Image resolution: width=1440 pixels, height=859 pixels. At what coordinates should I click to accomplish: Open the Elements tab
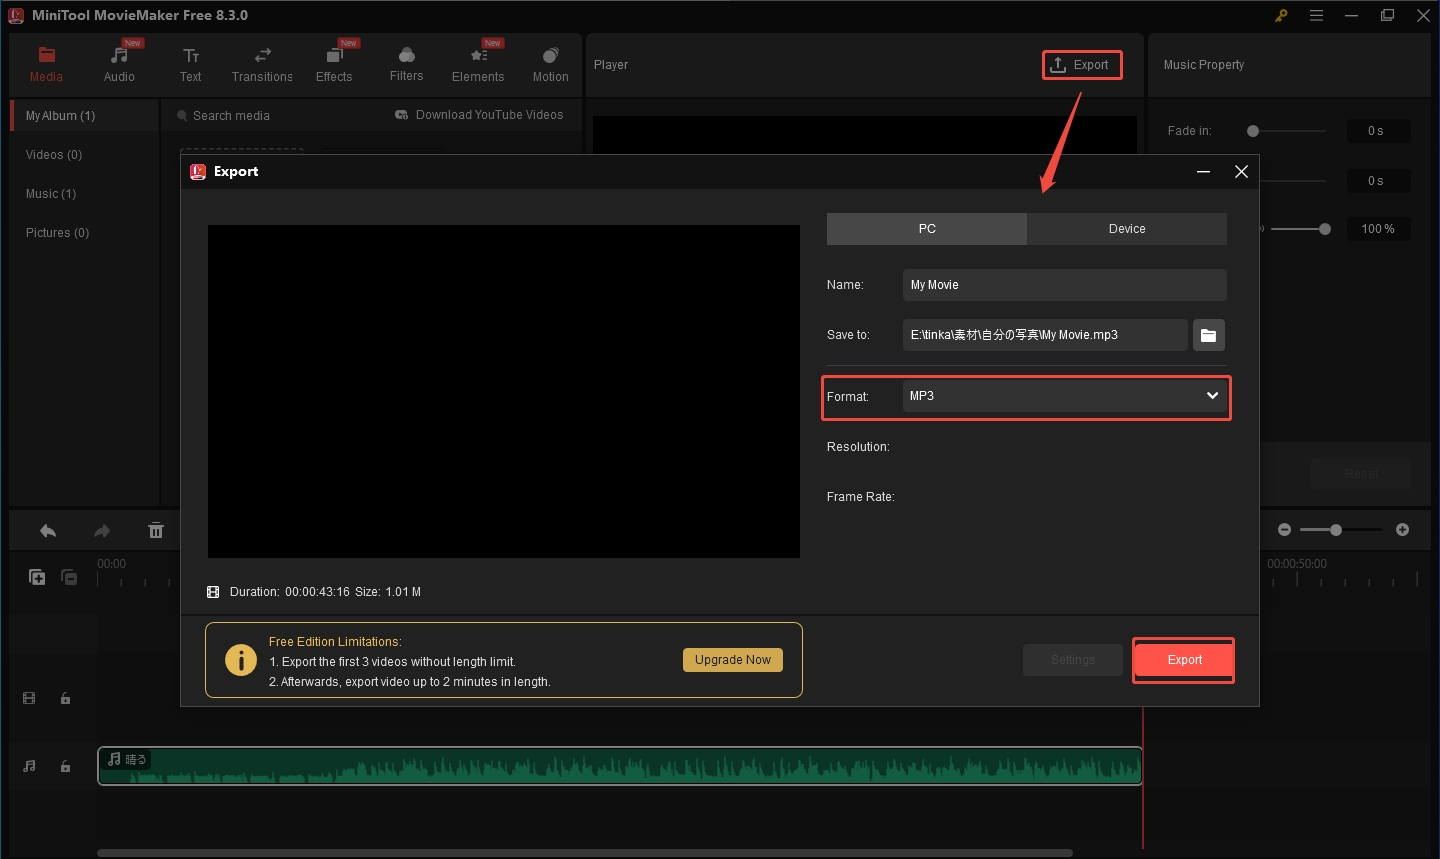tap(478, 64)
